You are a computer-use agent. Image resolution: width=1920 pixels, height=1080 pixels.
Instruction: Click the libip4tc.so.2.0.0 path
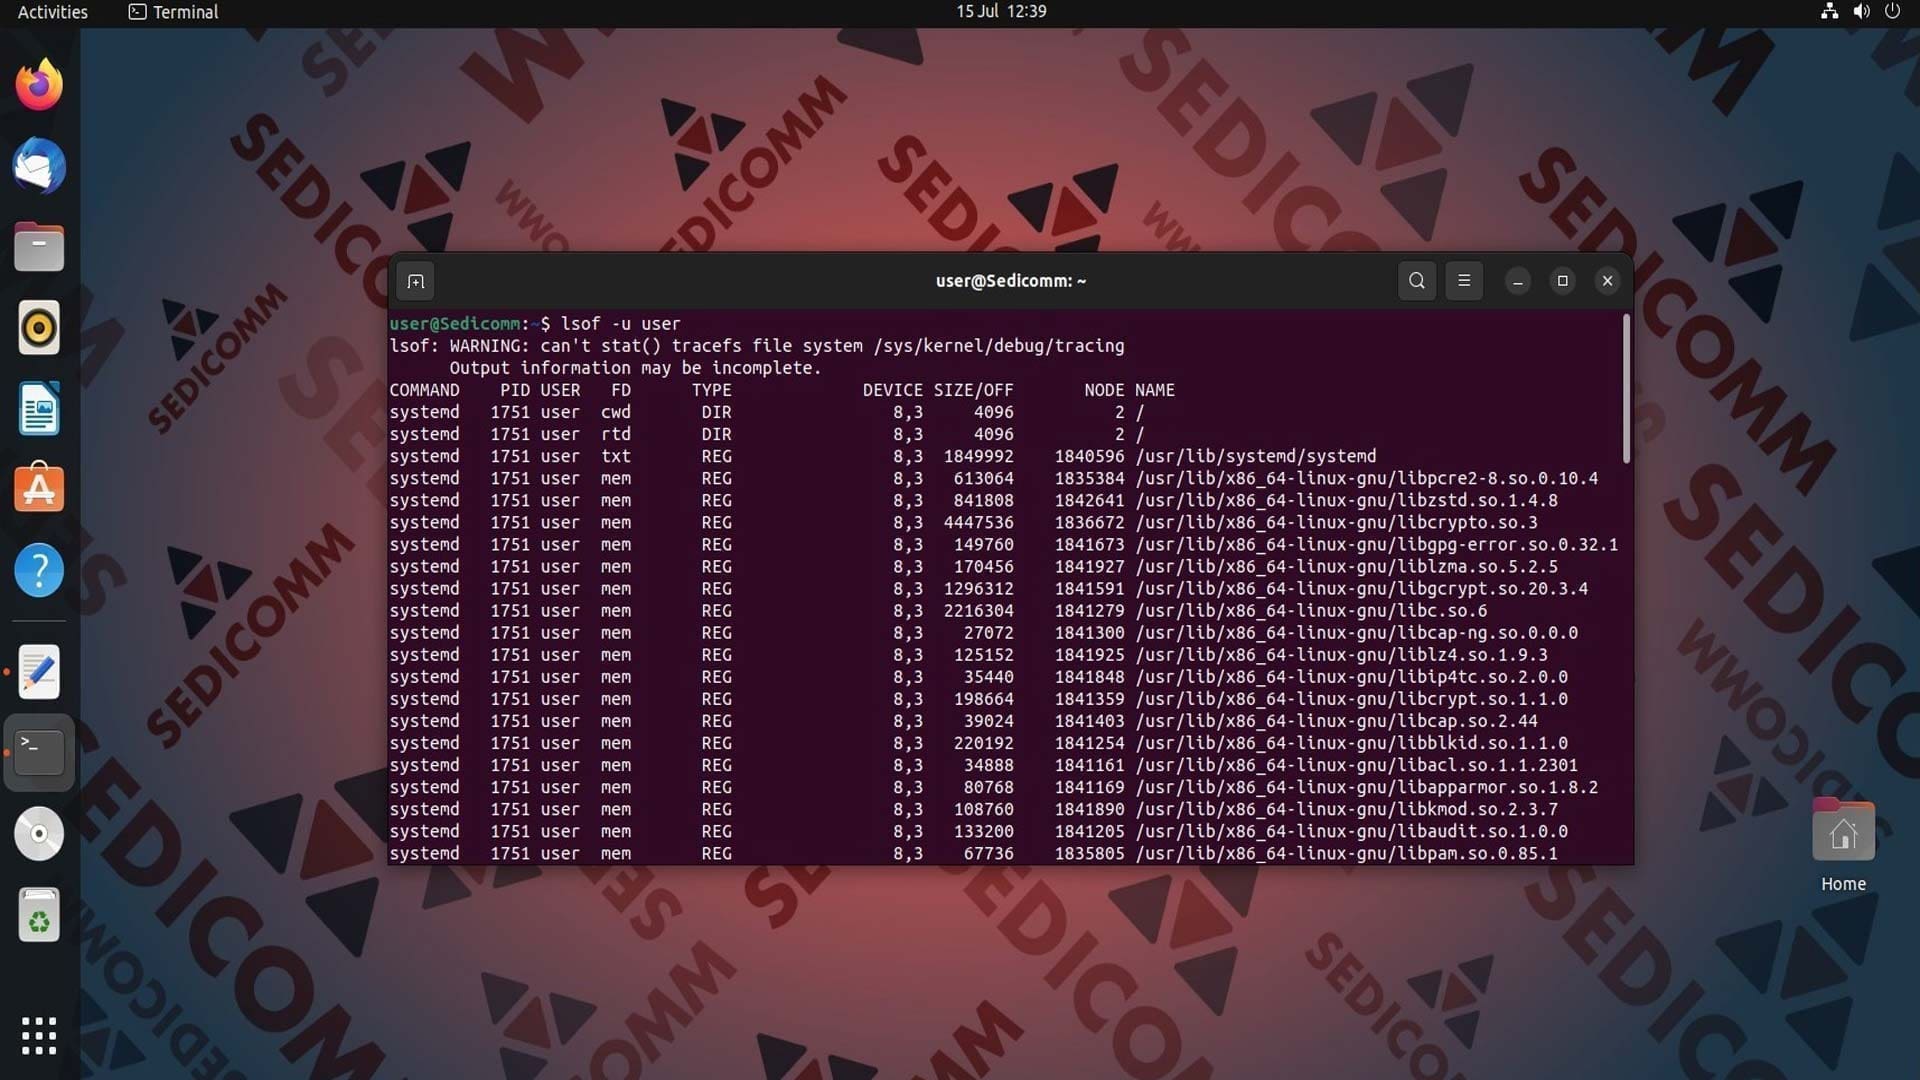(1352, 677)
